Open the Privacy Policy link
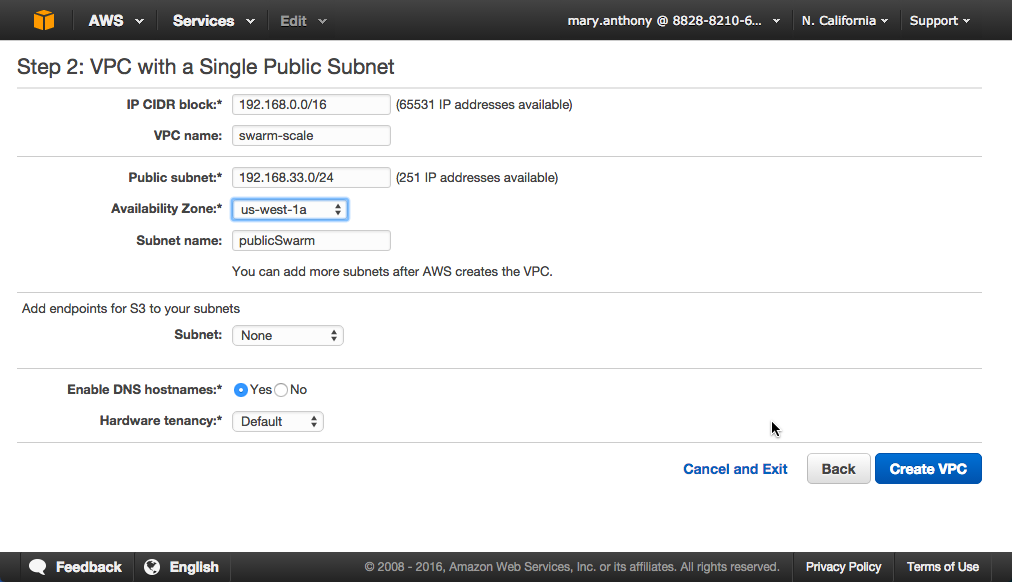The height and width of the screenshot is (582, 1012). coord(843,567)
